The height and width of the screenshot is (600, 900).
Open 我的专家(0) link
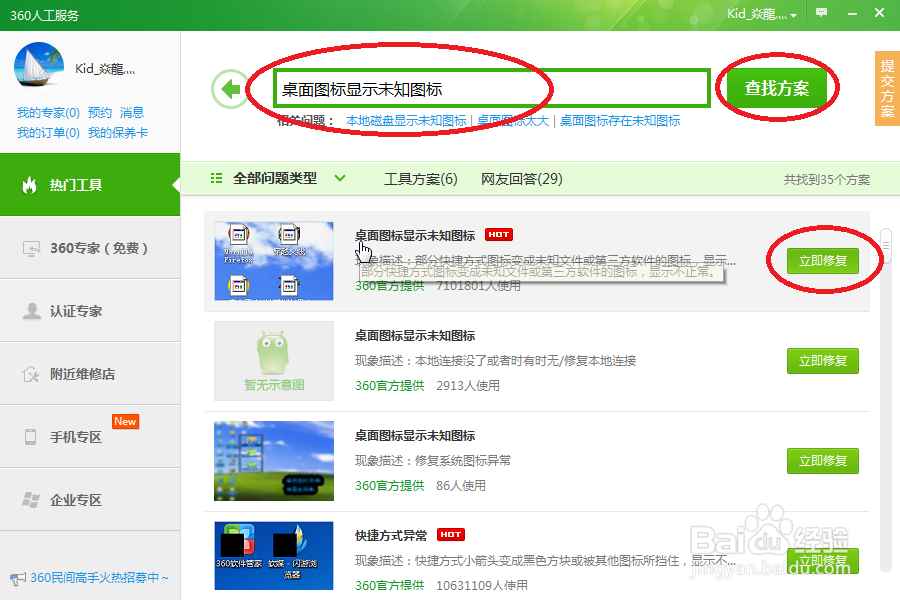click(x=48, y=113)
